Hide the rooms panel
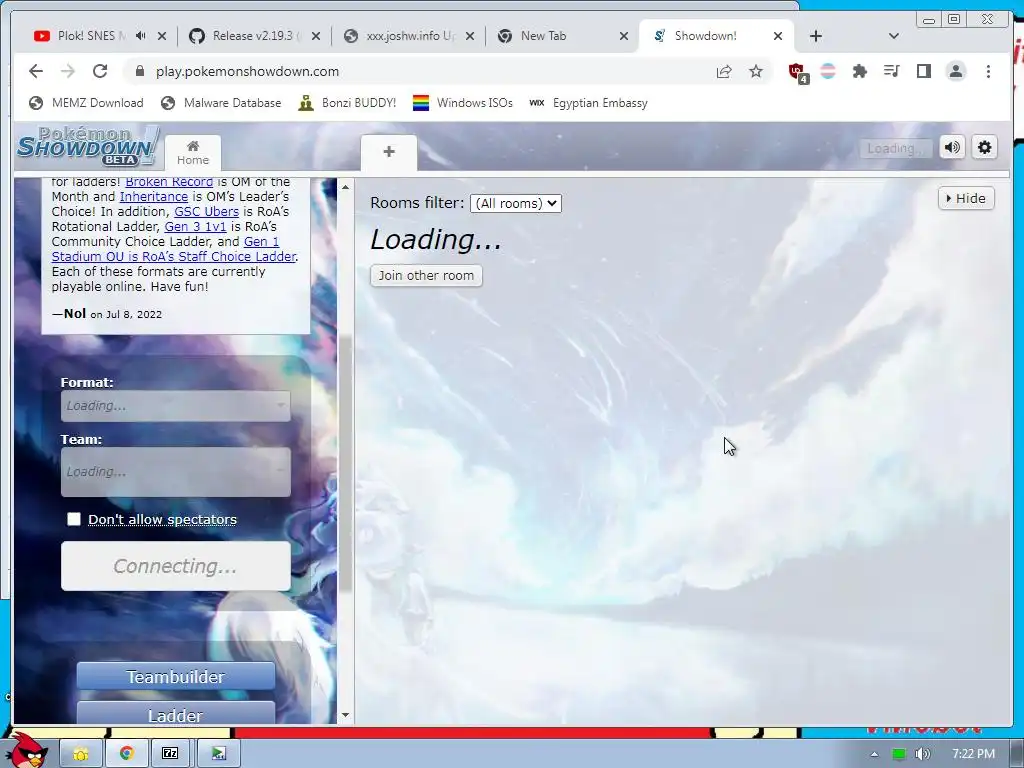 pos(966,199)
